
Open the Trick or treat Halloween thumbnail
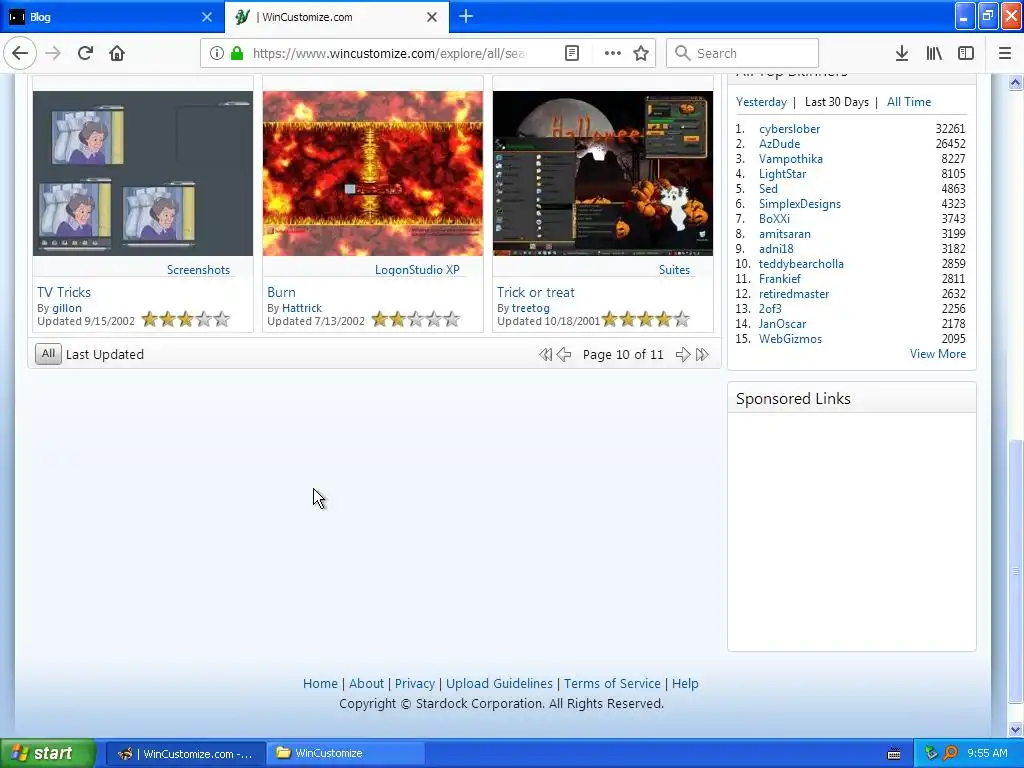(603, 173)
